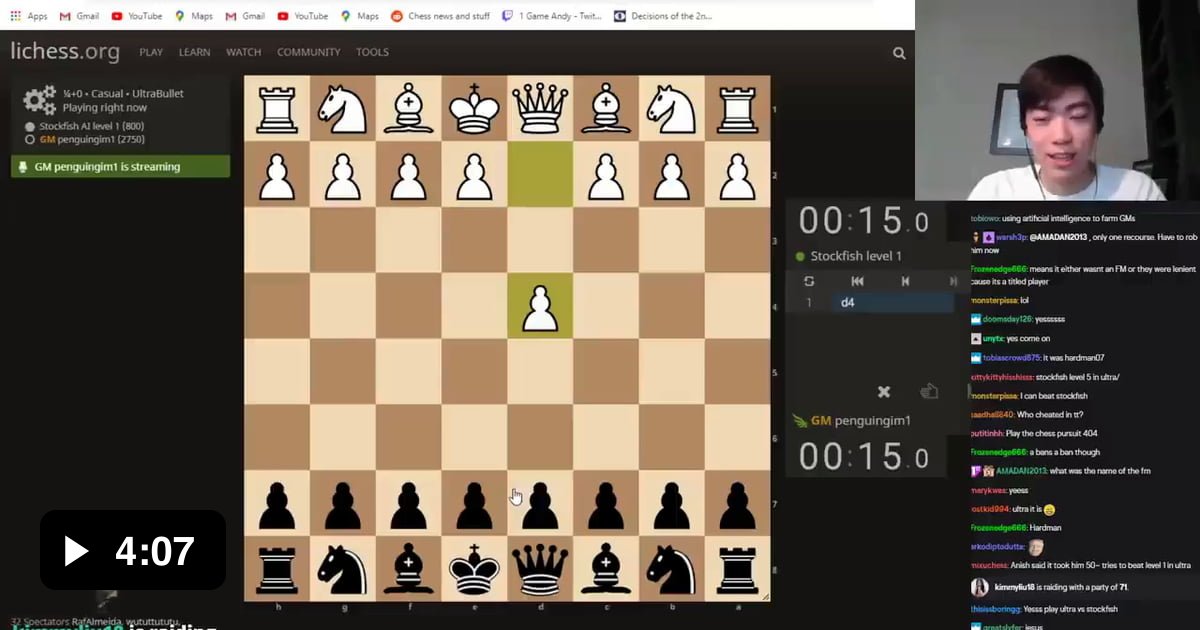
Task: Advance with the next-move arrow icon
Action: pyautogui.click(x=951, y=281)
